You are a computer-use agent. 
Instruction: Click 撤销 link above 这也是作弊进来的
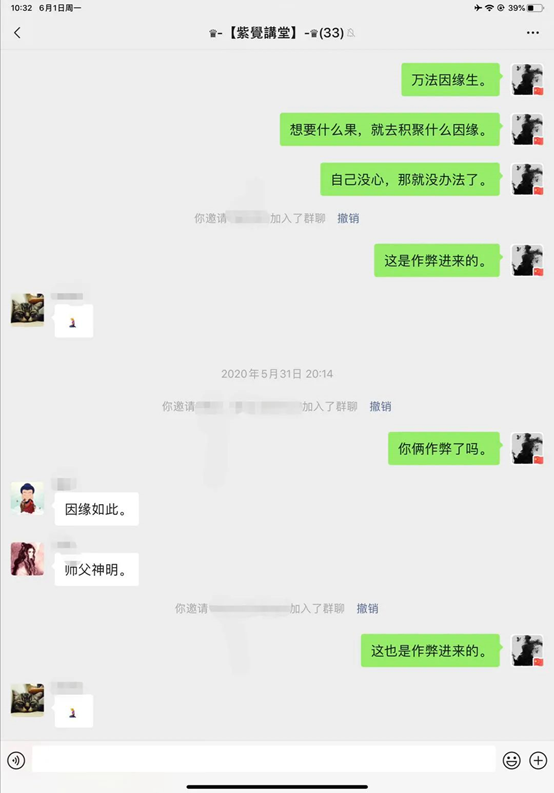click(x=367, y=608)
